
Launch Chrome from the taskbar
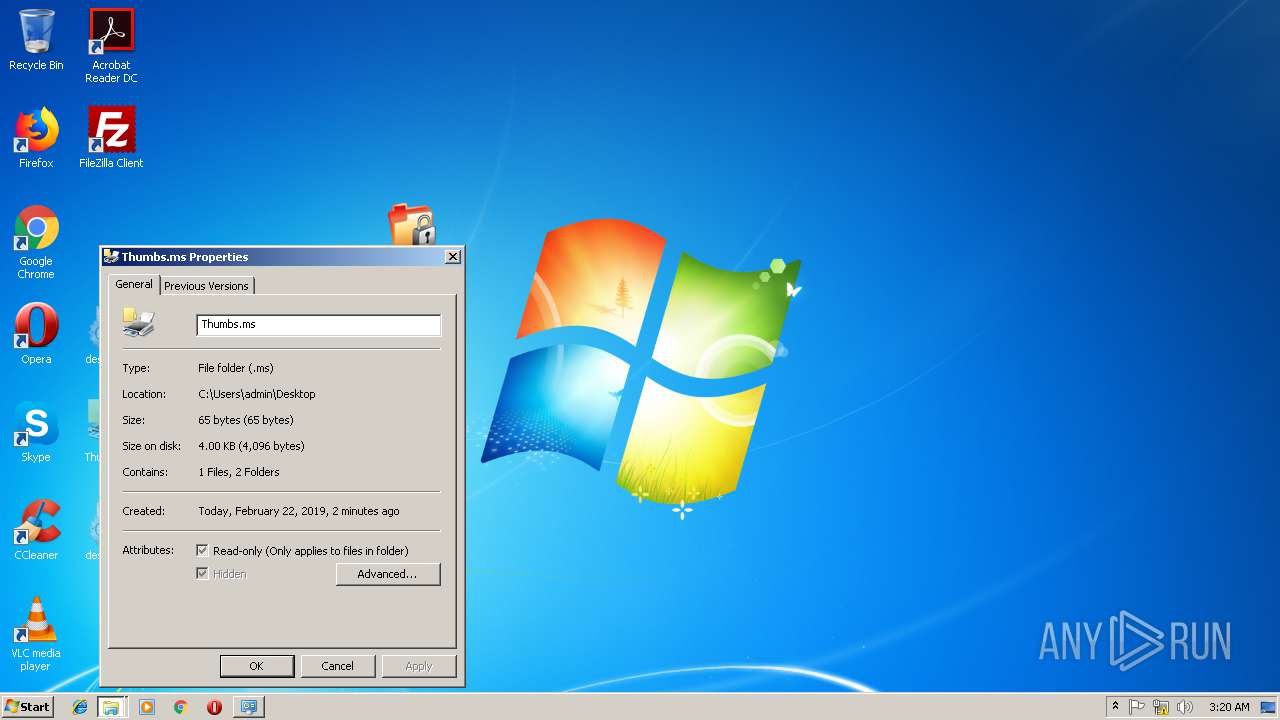pos(181,707)
